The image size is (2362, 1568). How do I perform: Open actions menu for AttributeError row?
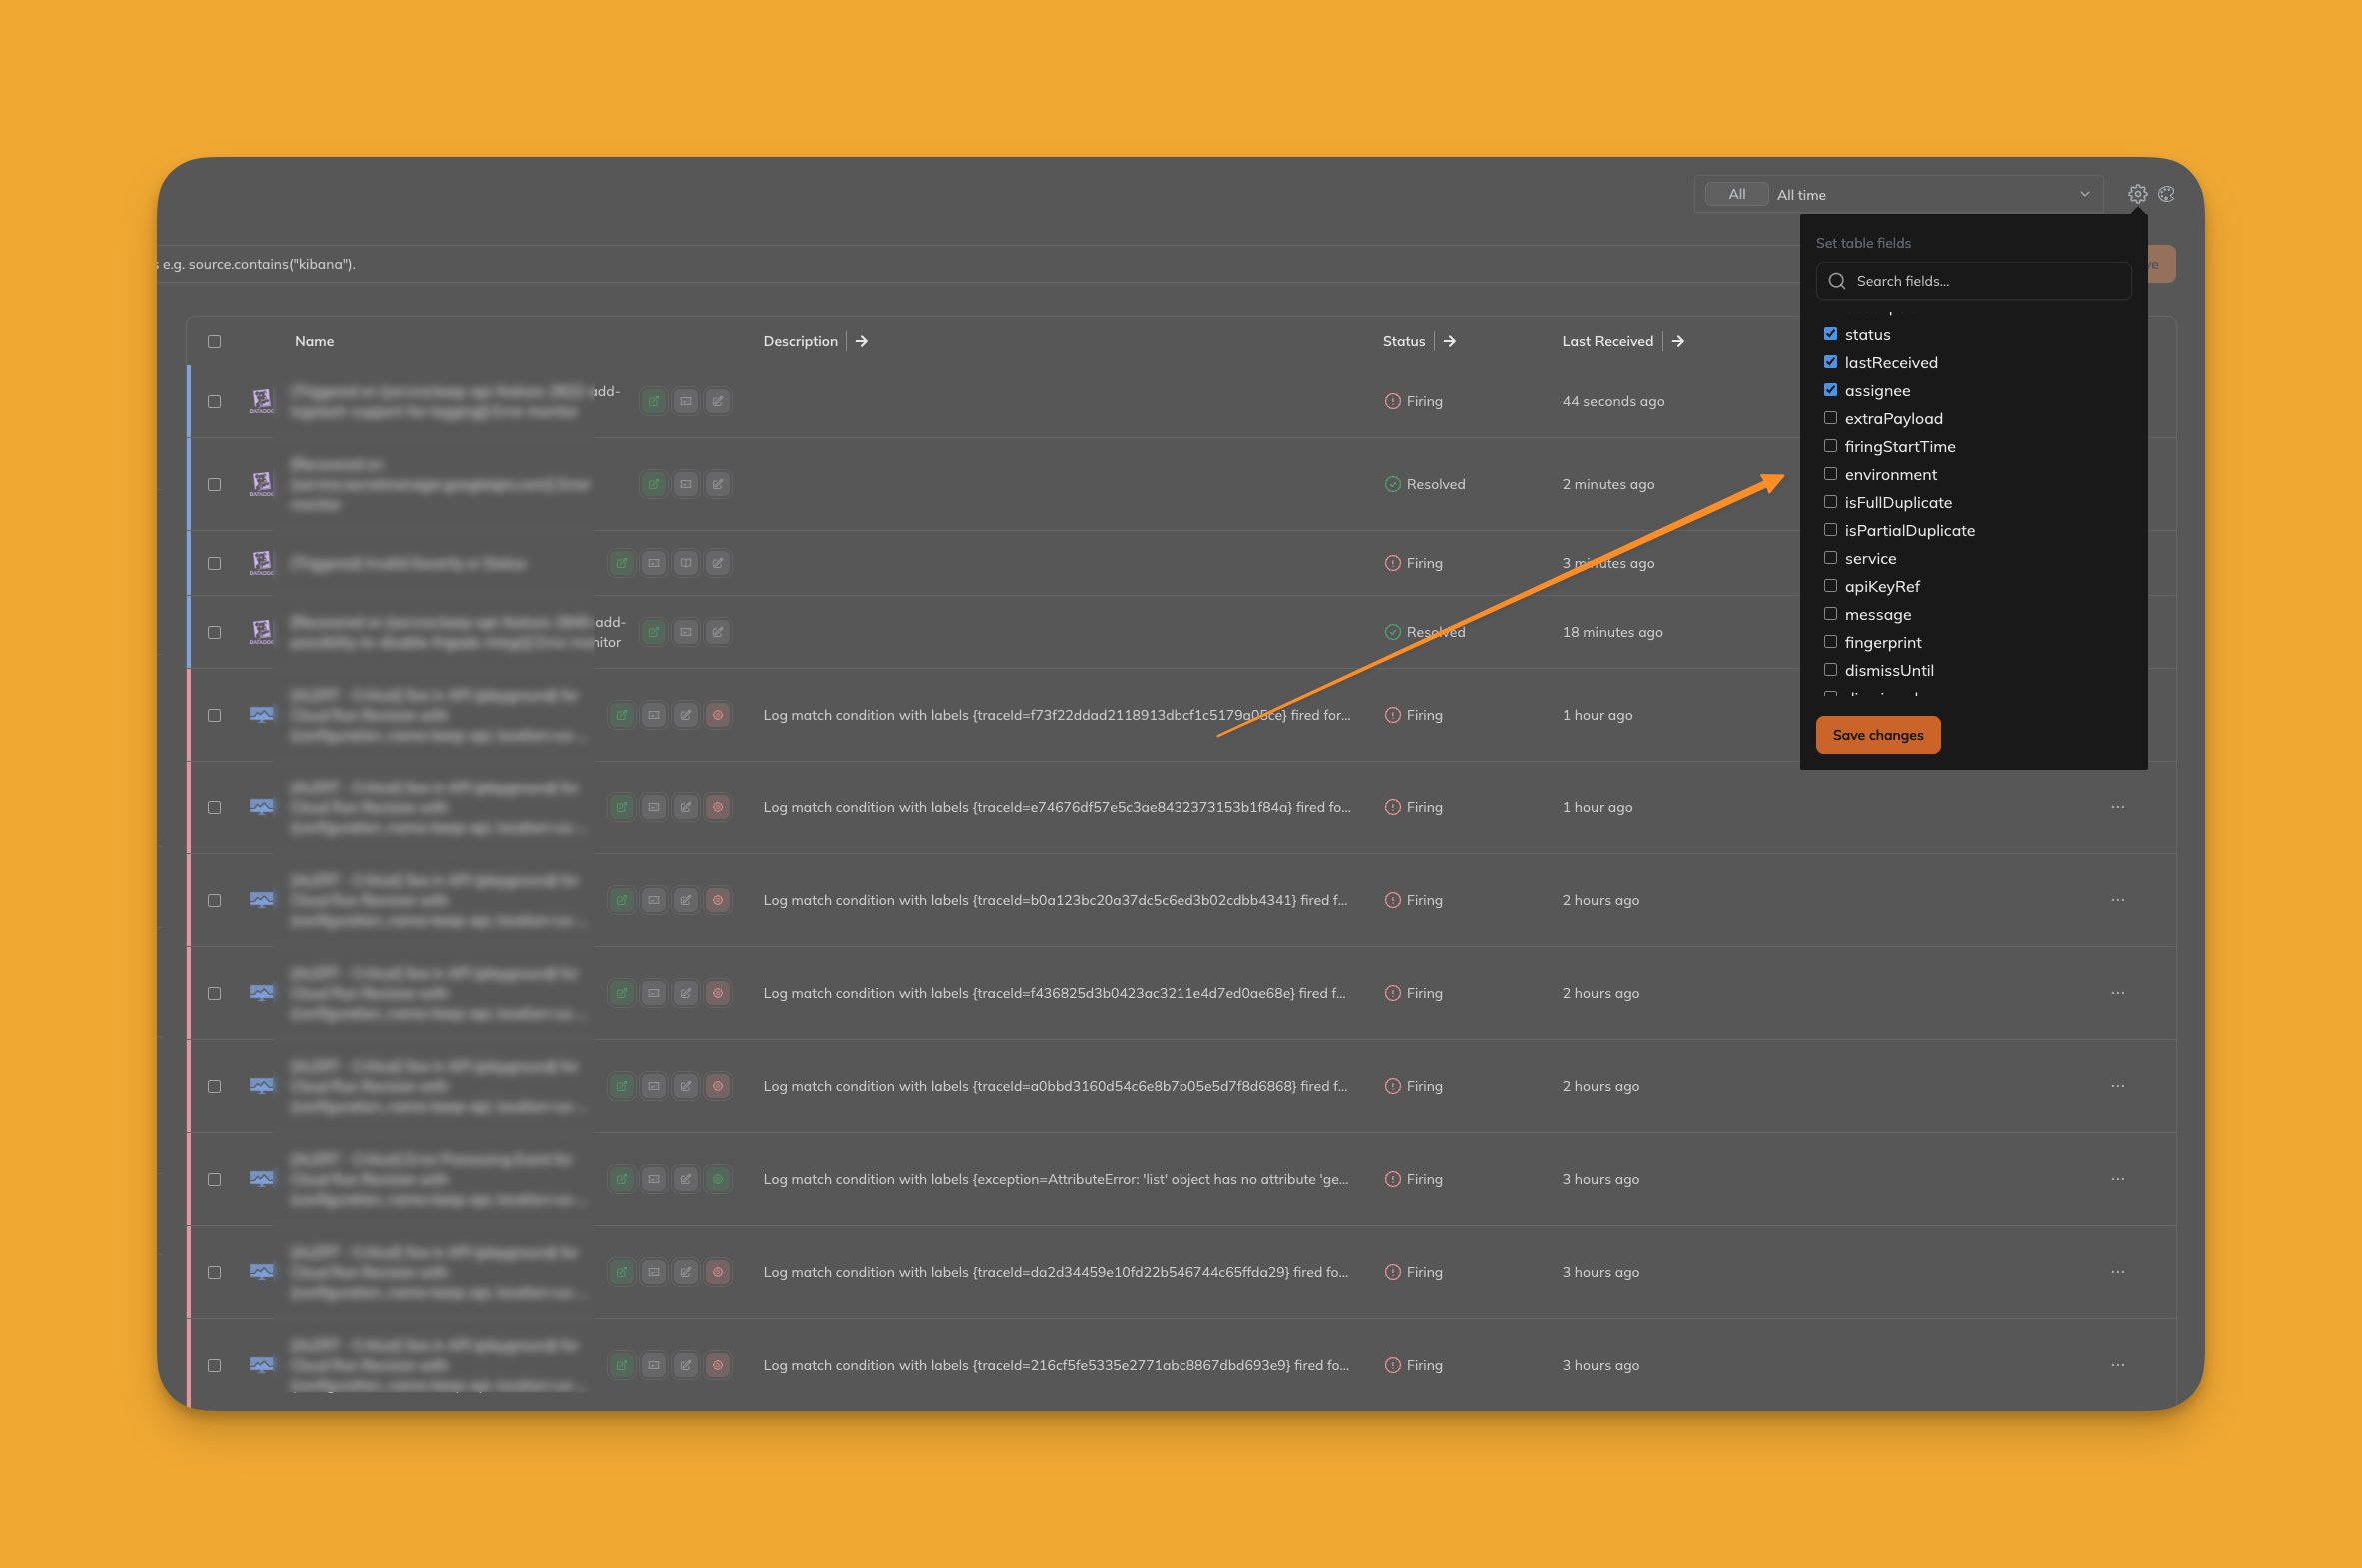click(x=2118, y=1180)
